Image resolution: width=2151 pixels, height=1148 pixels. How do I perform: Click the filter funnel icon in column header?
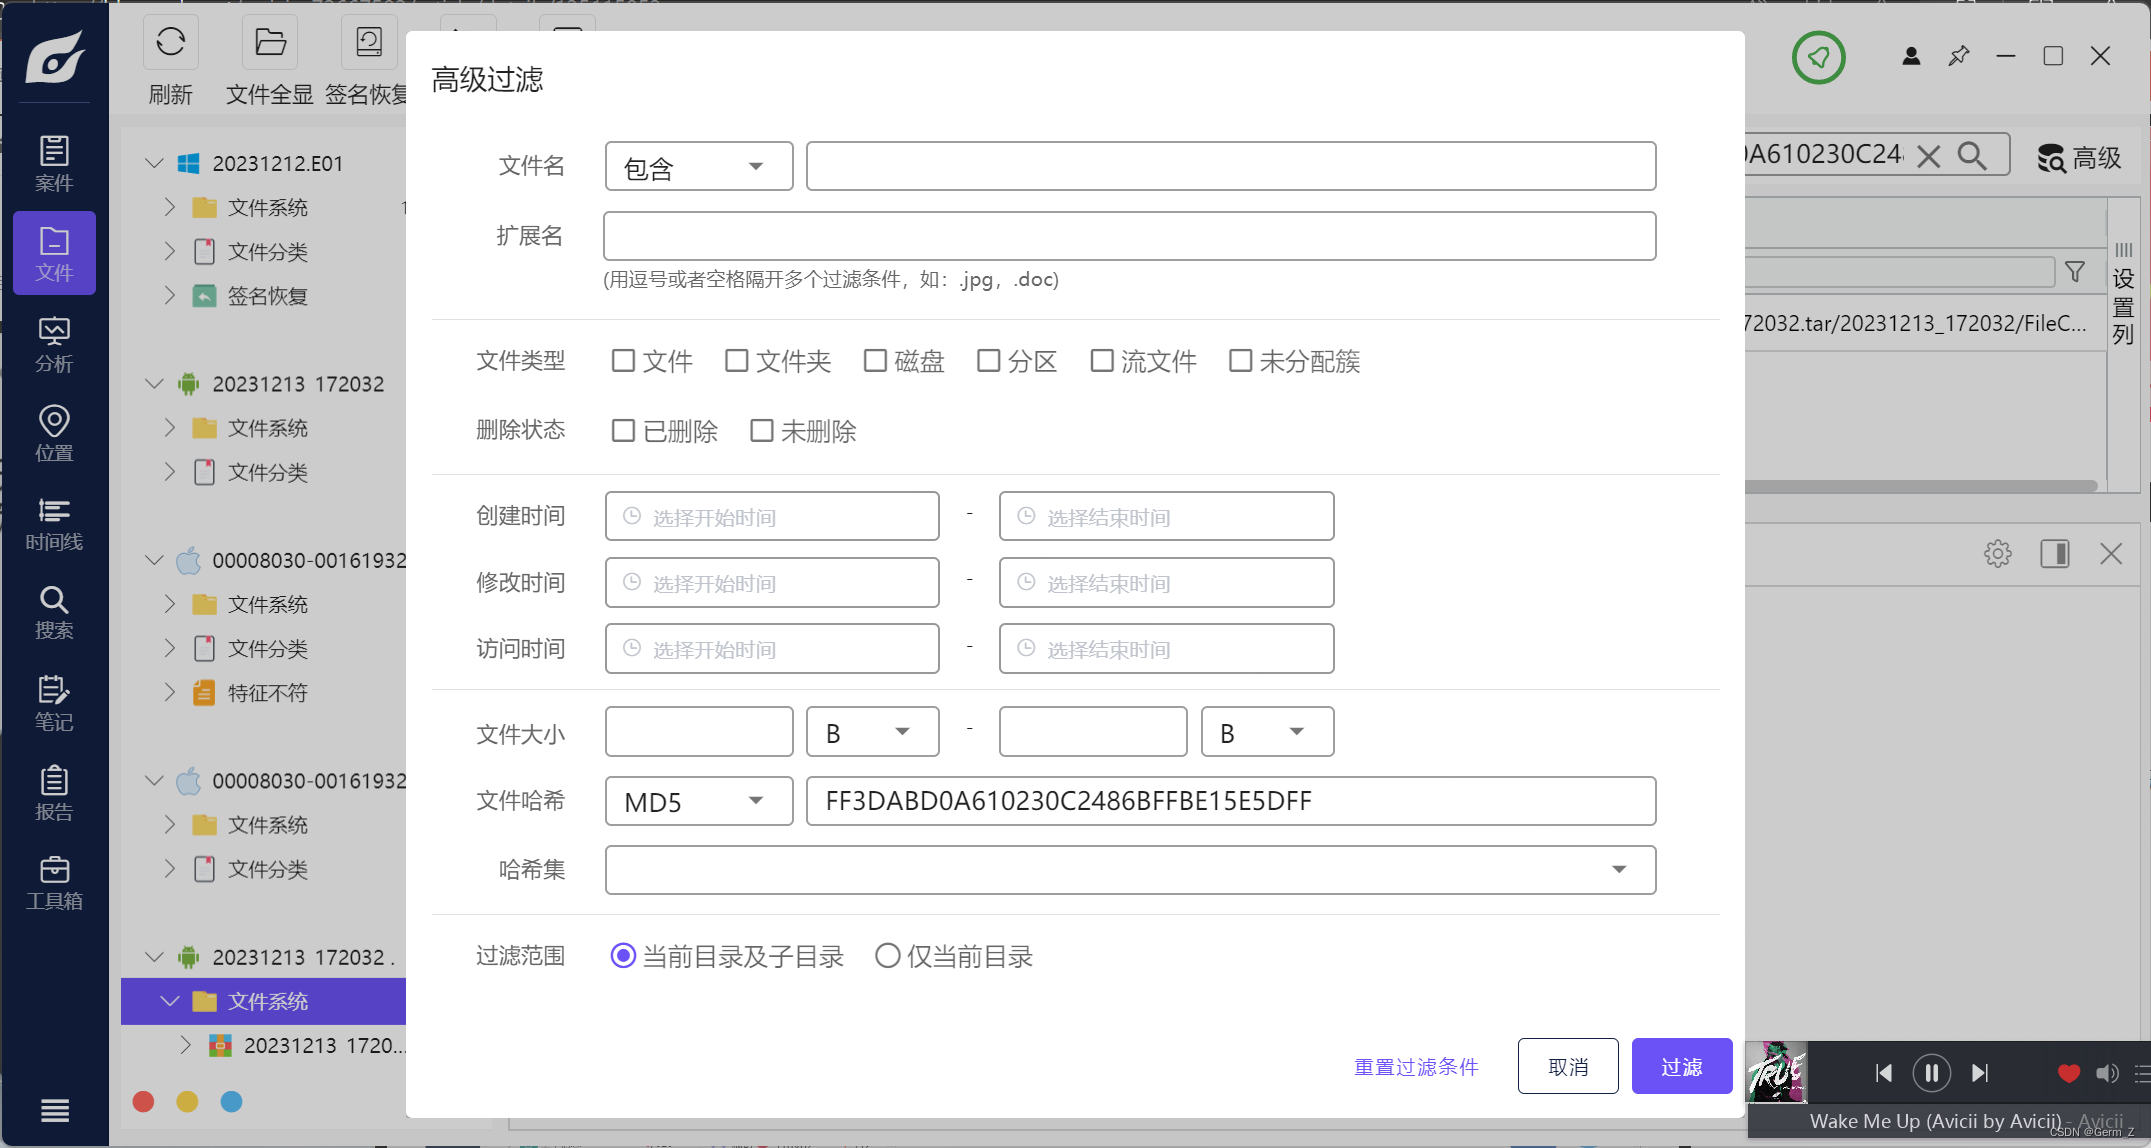coord(2075,272)
